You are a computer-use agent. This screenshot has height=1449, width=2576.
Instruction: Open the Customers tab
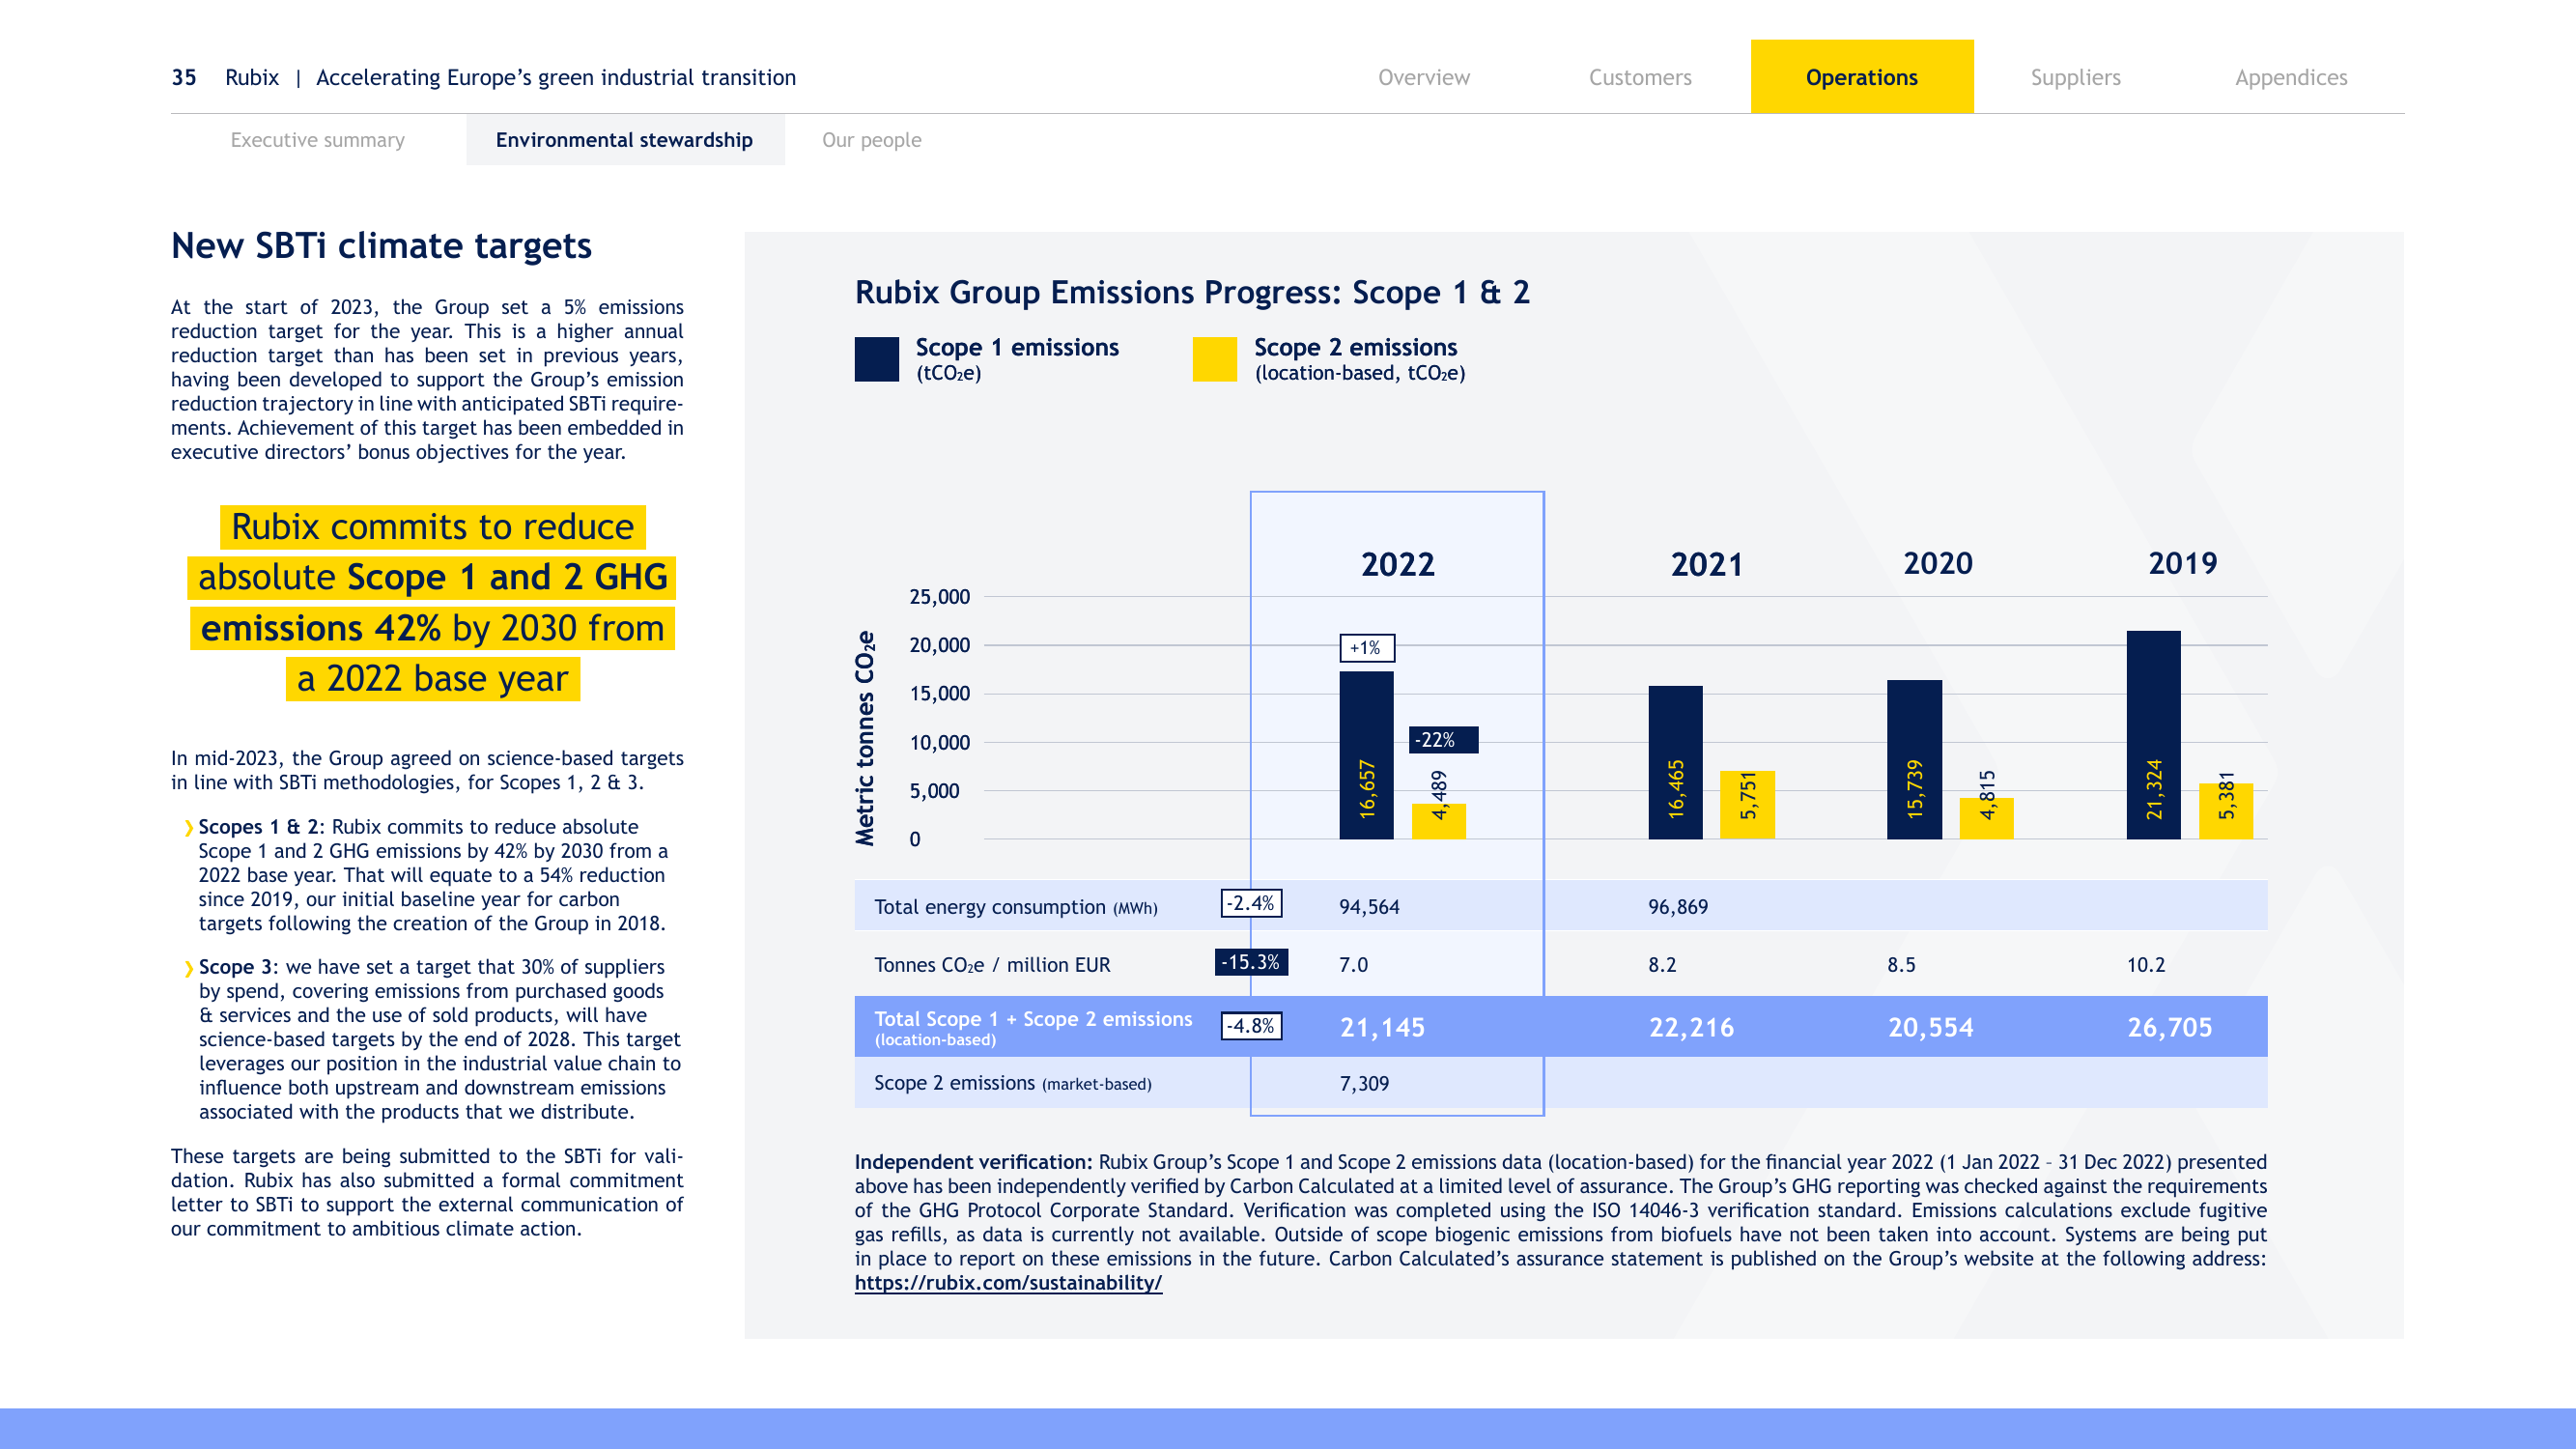[1640, 77]
